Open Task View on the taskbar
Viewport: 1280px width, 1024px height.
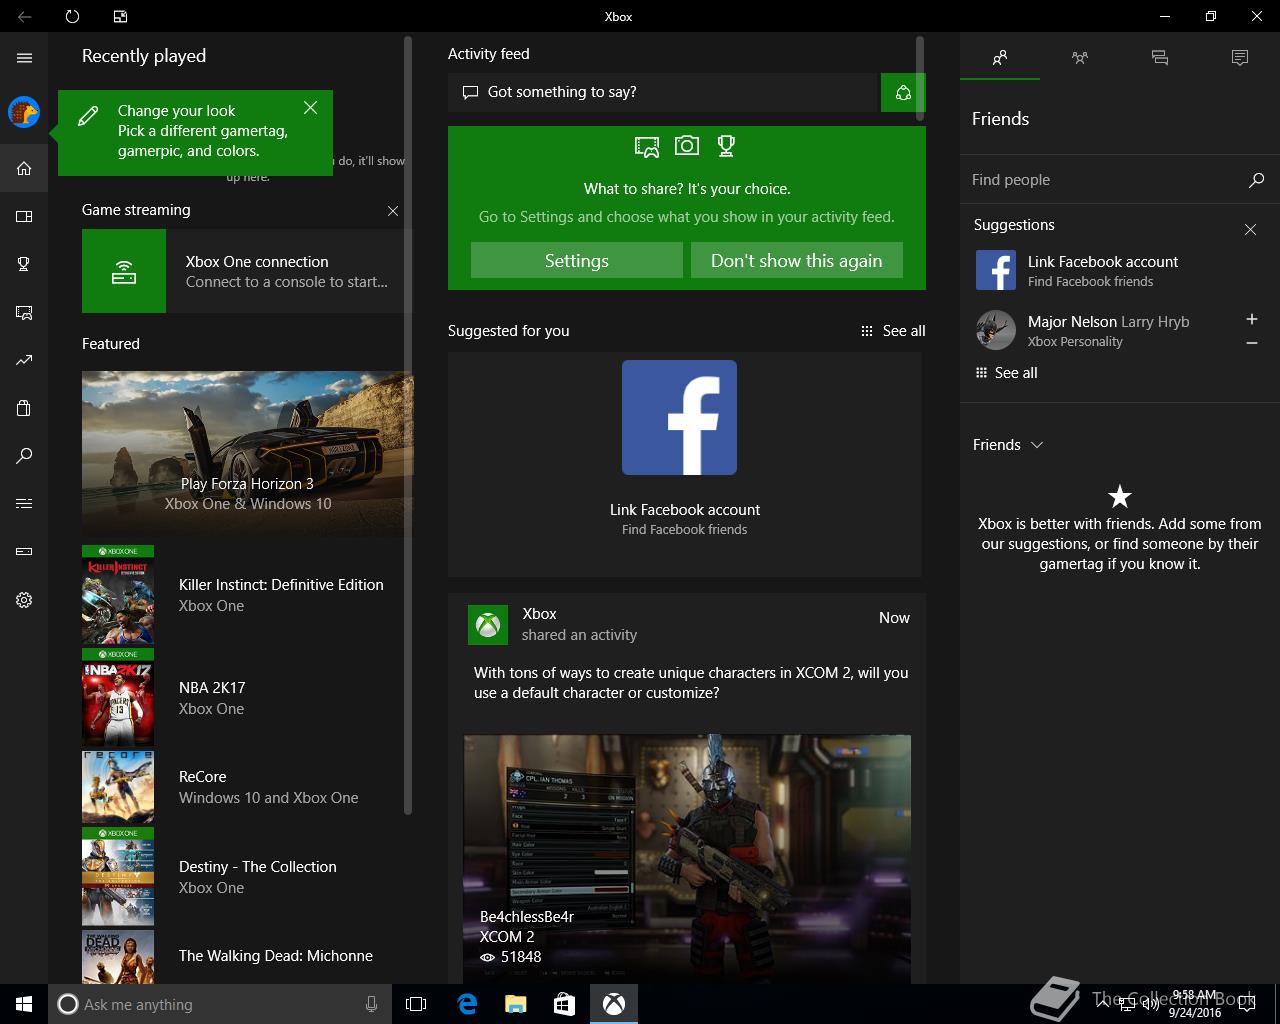[x=416, y=1004]
